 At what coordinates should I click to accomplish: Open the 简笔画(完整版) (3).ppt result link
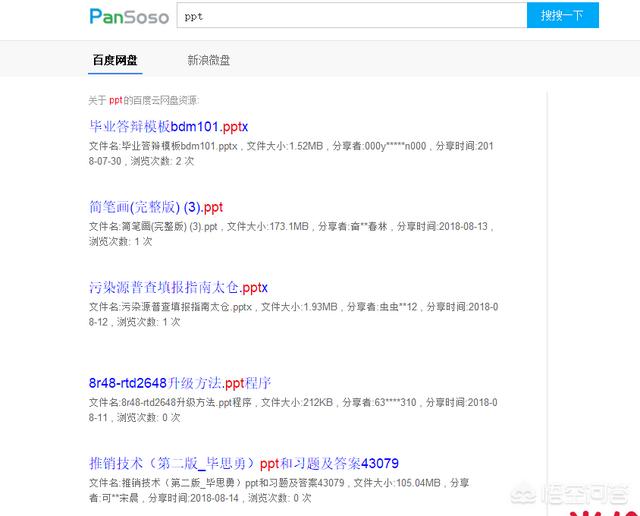pyautogui.click(x=156, y=207)
